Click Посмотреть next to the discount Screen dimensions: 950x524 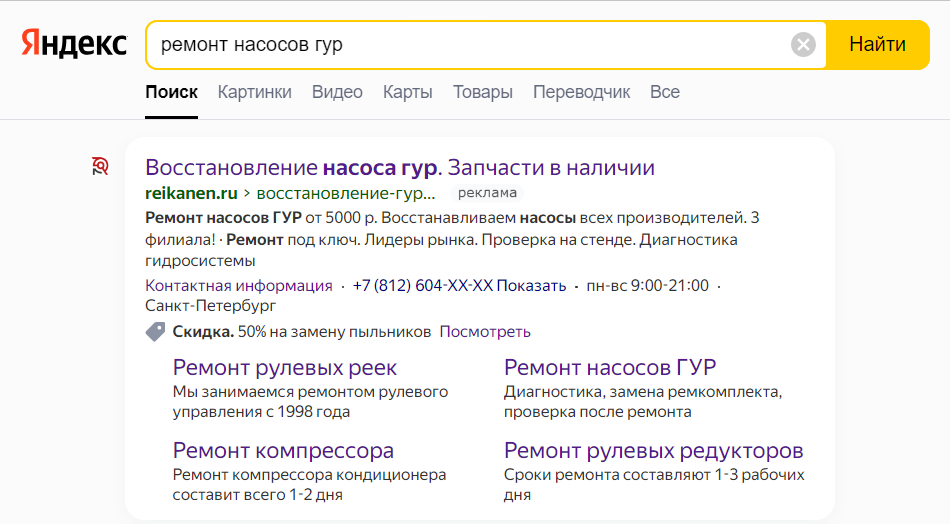(x=485, y=331)
